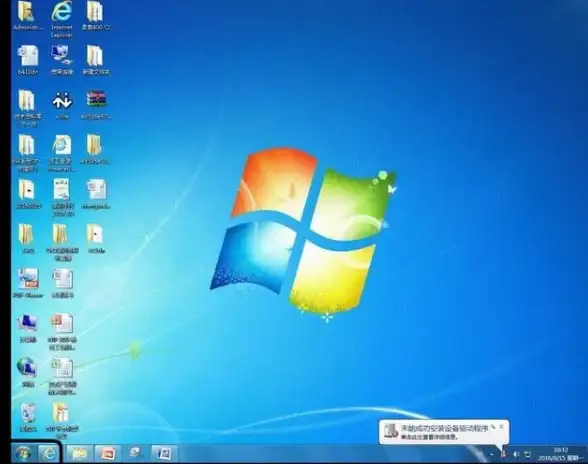The height and width of the screenshot is (464, 588).
Task: Click the device installation tray icon
Action: click(x=504, y=454)
